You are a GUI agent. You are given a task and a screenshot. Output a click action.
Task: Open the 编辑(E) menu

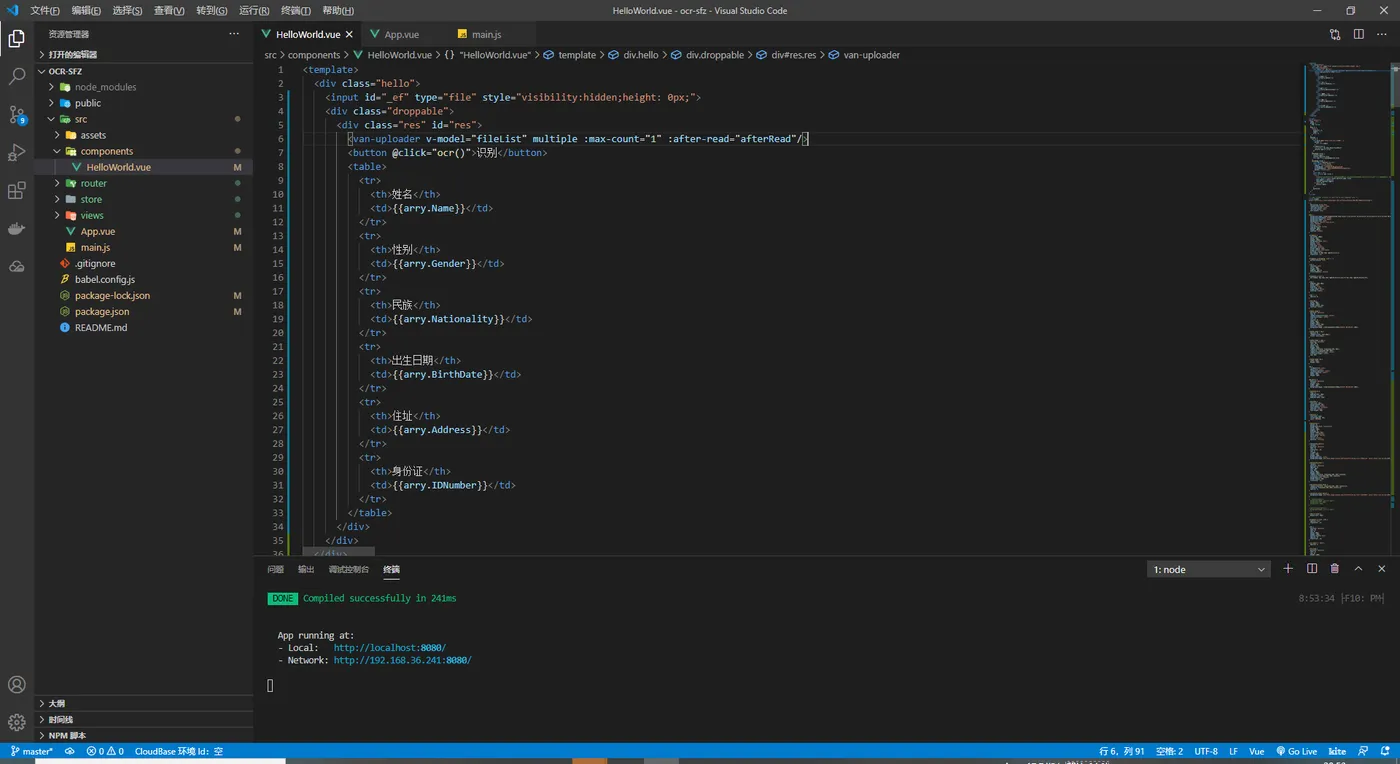[86, 10]
